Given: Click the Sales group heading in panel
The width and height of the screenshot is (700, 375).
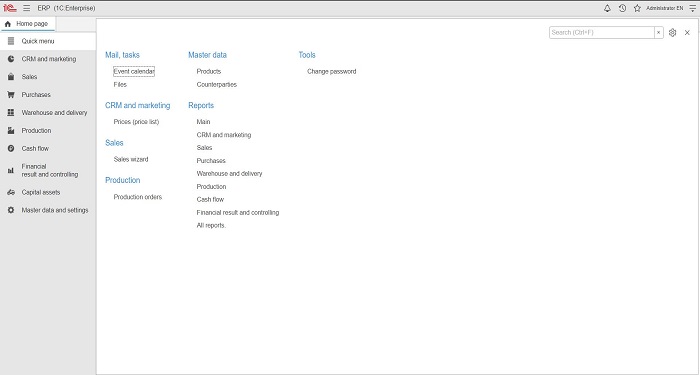Looking at the screenshot, I should (114, 143).
